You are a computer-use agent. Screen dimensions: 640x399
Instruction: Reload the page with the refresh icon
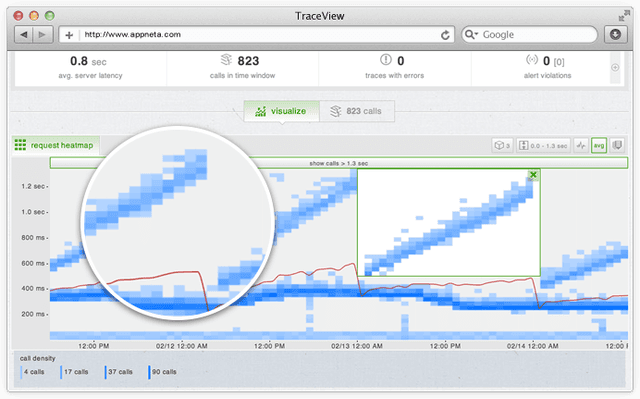point(445,35)
